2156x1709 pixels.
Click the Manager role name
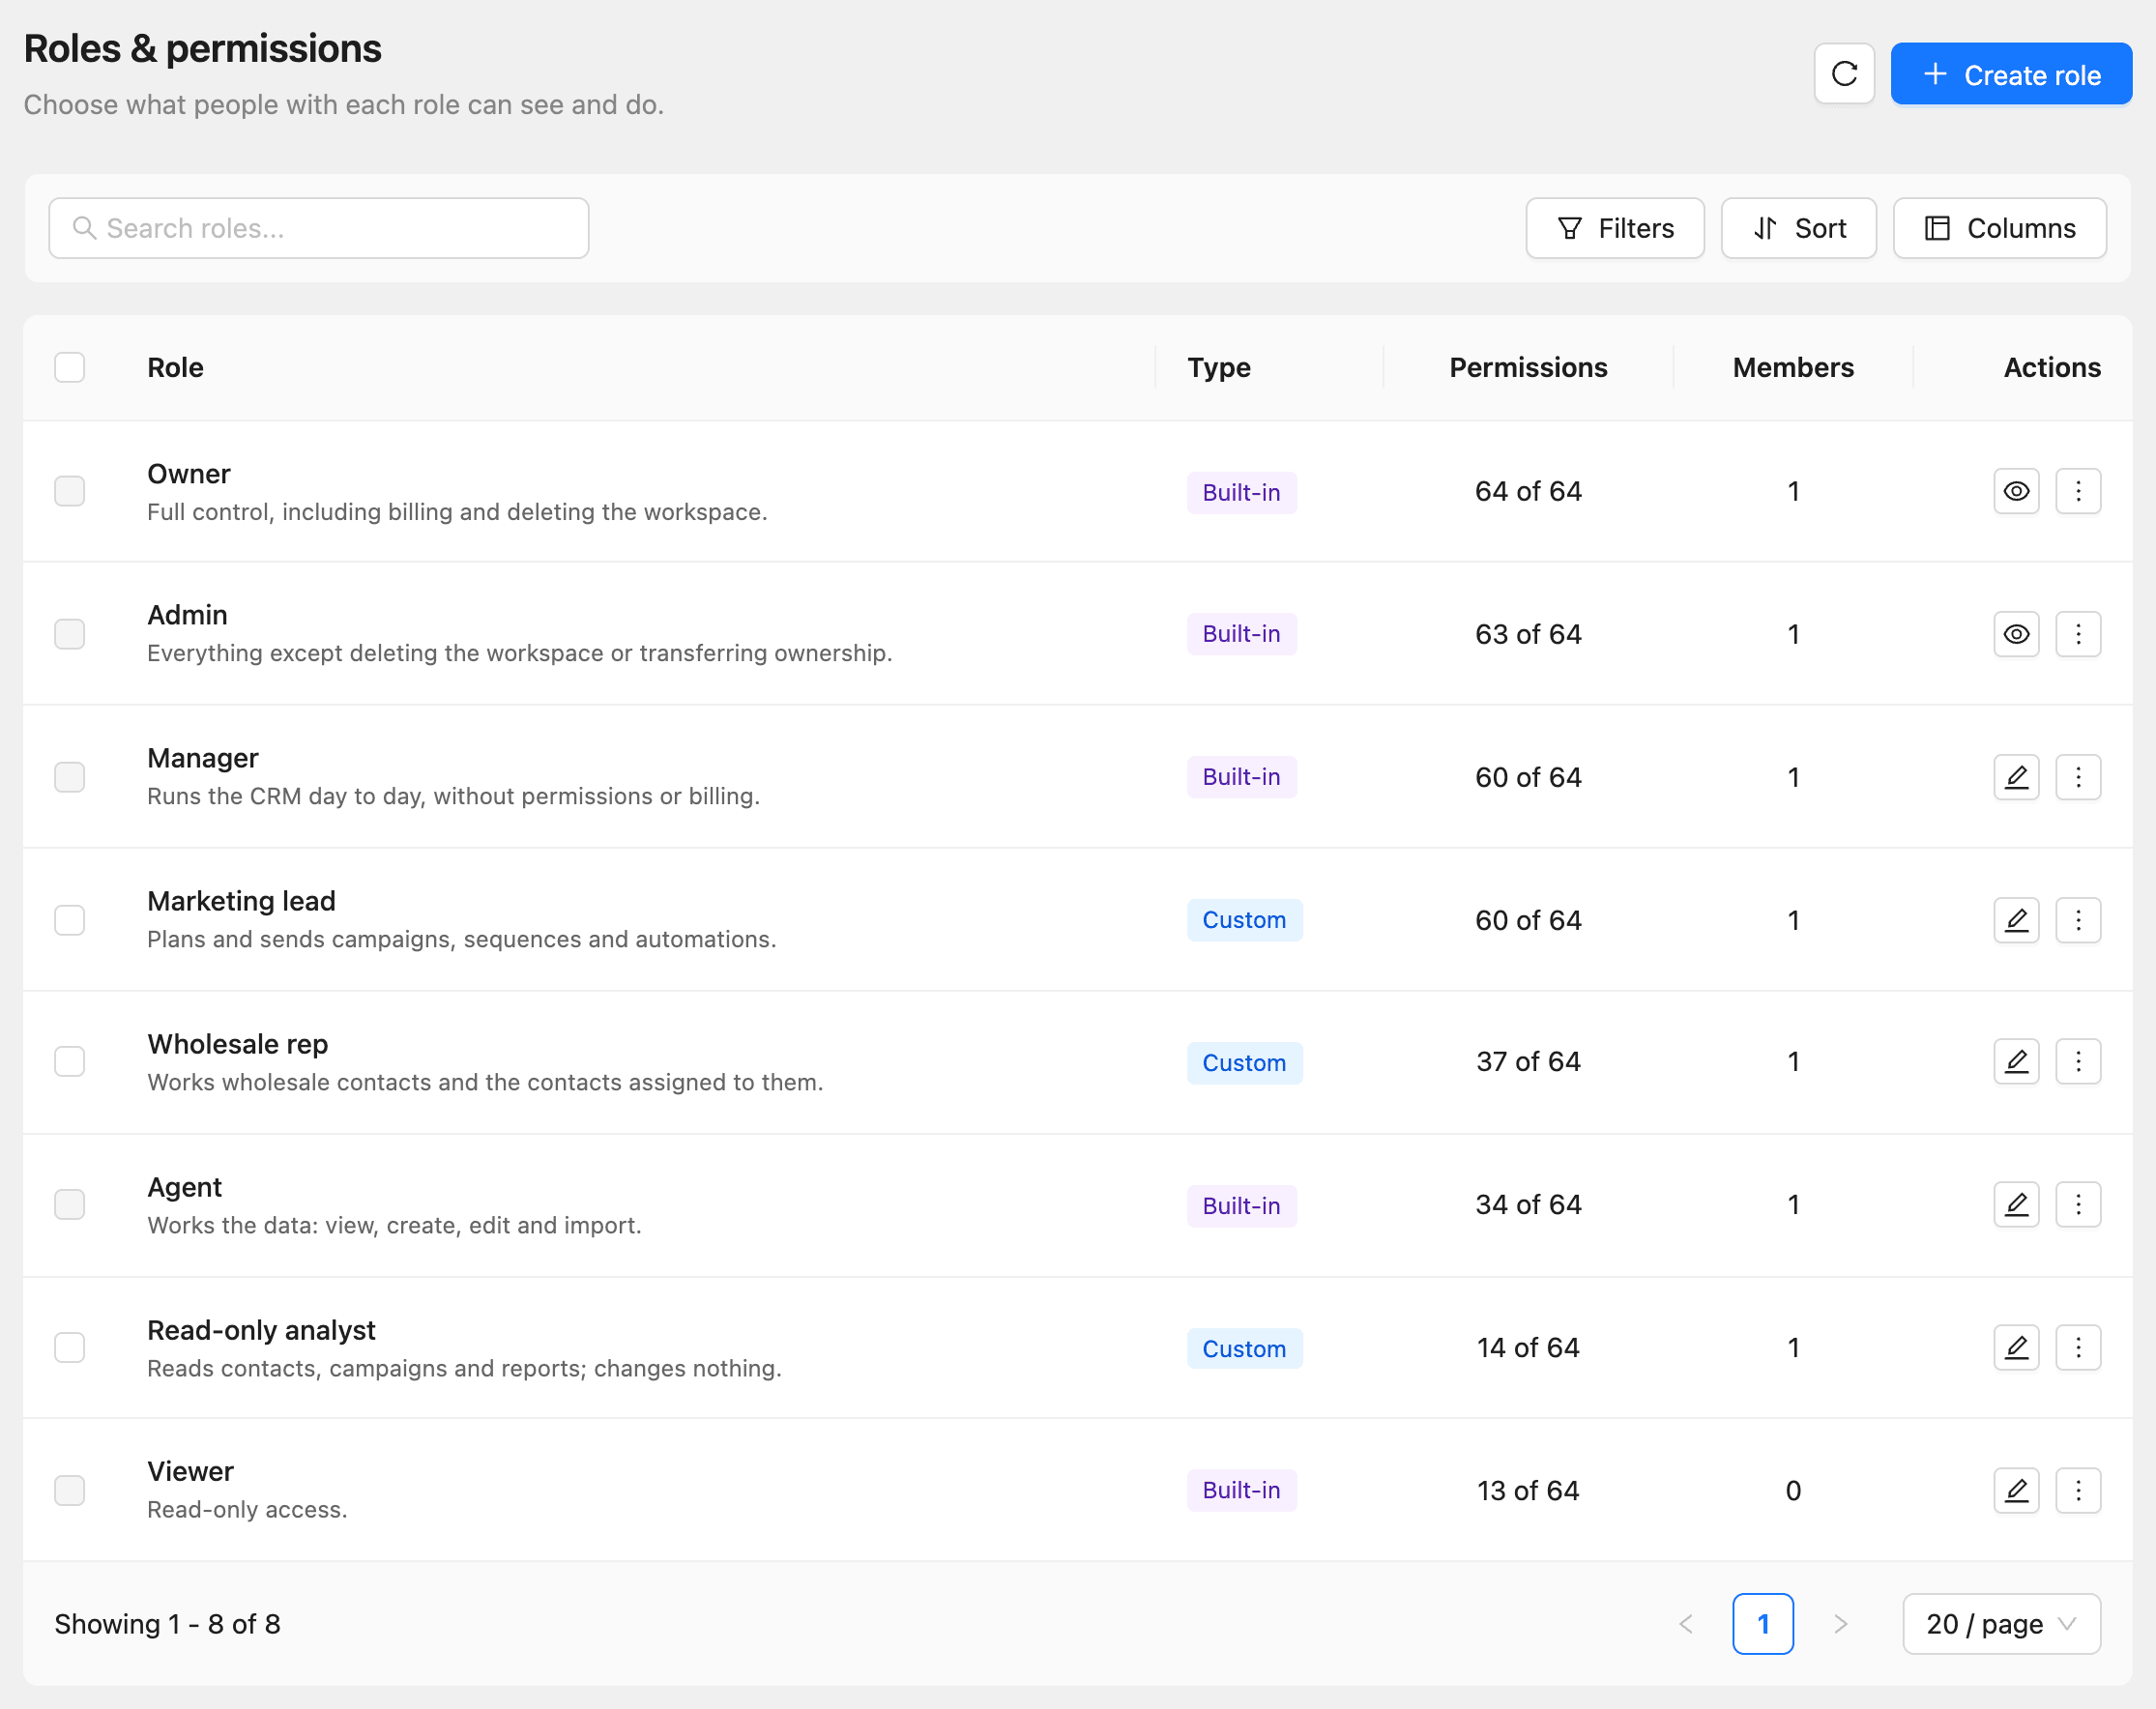click(202, 758)
